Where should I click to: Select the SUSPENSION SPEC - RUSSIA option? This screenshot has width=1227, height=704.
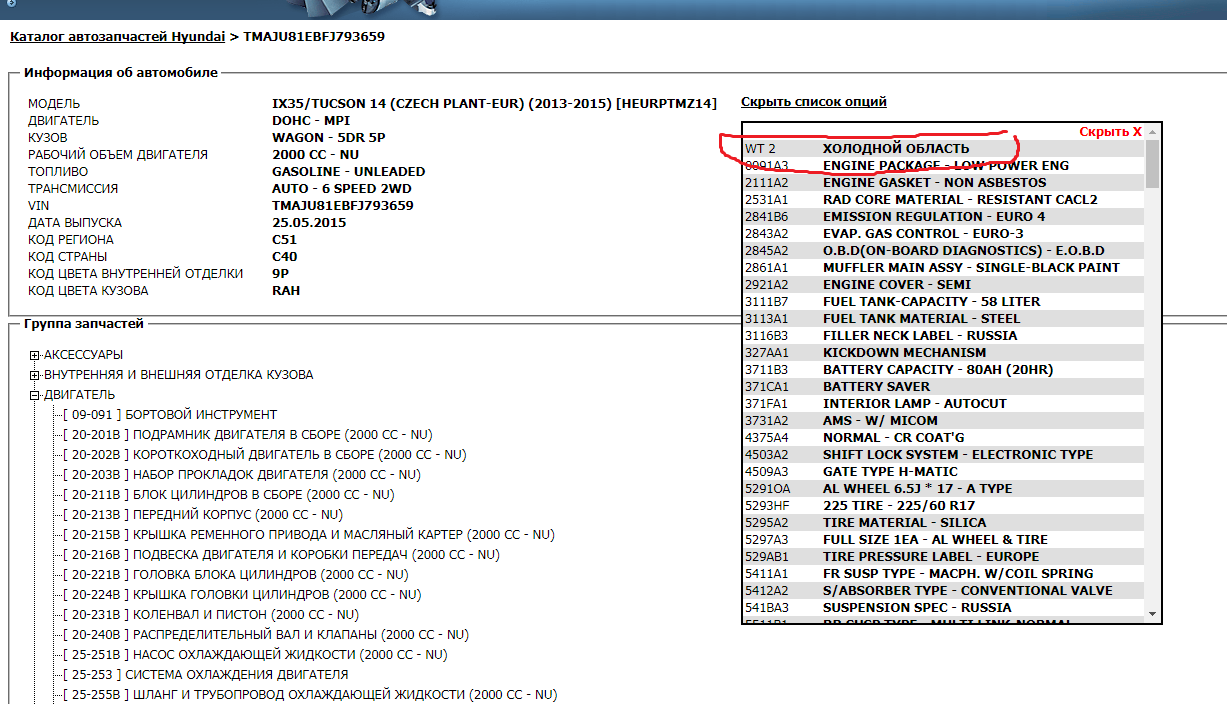pyautogui.click(x=944, y=608)
